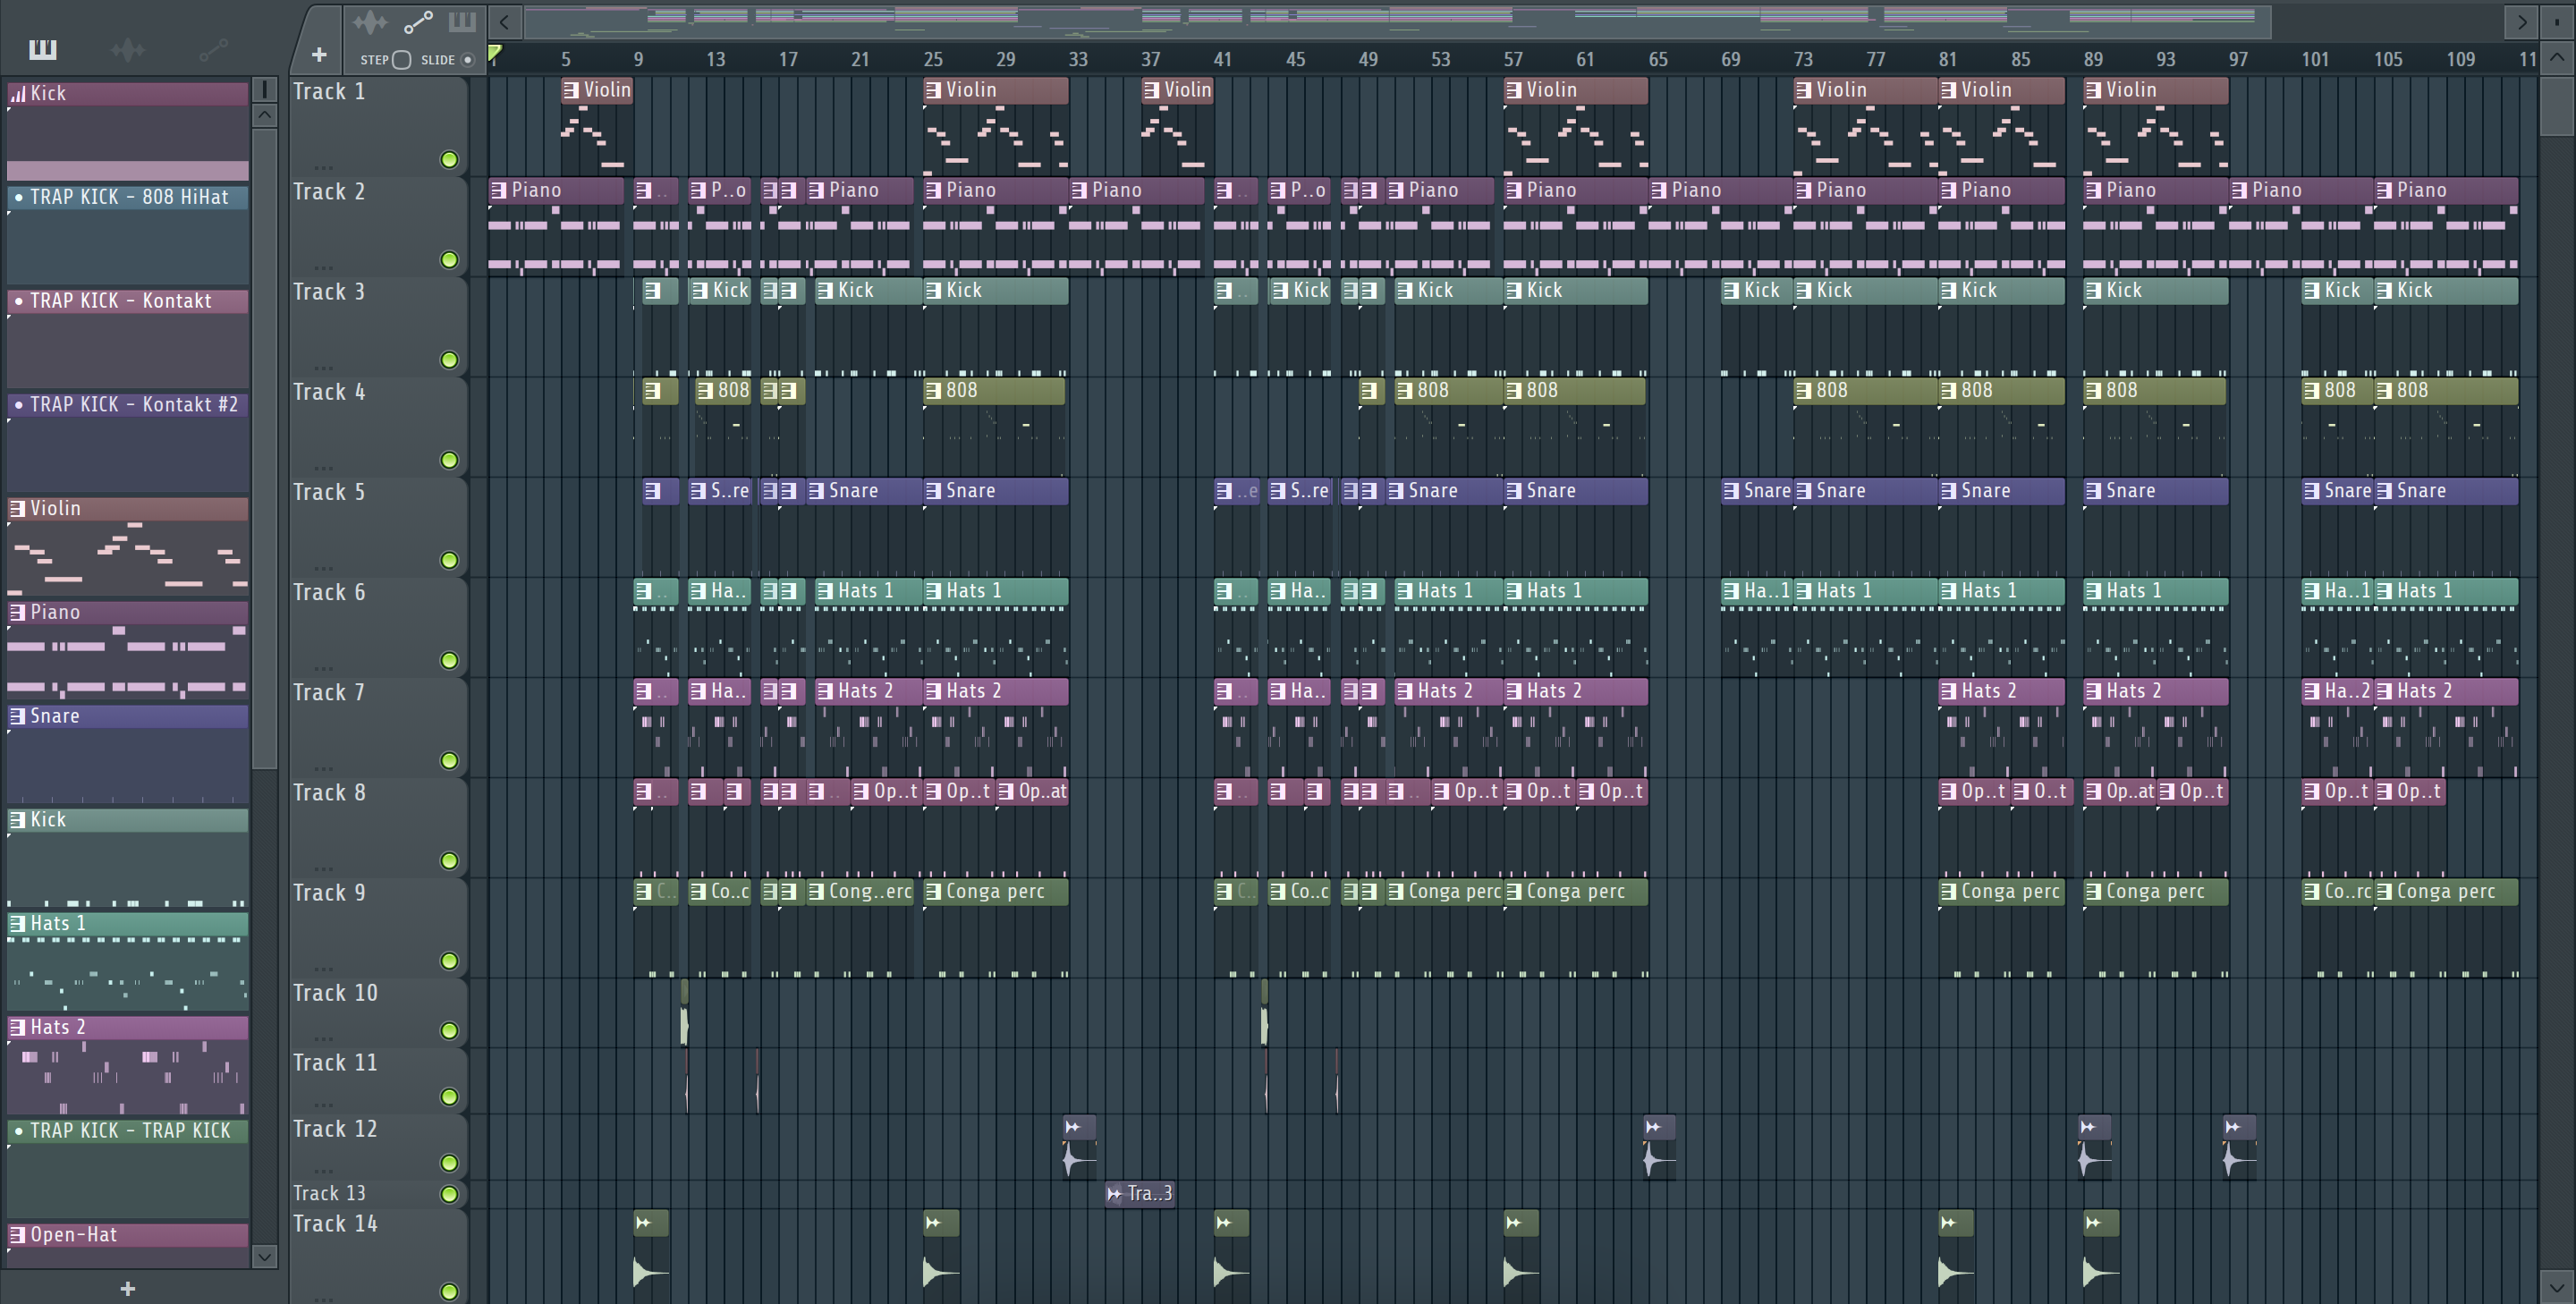
Task: Toggle automation clips filter icon in header
Action: [418, 21]
